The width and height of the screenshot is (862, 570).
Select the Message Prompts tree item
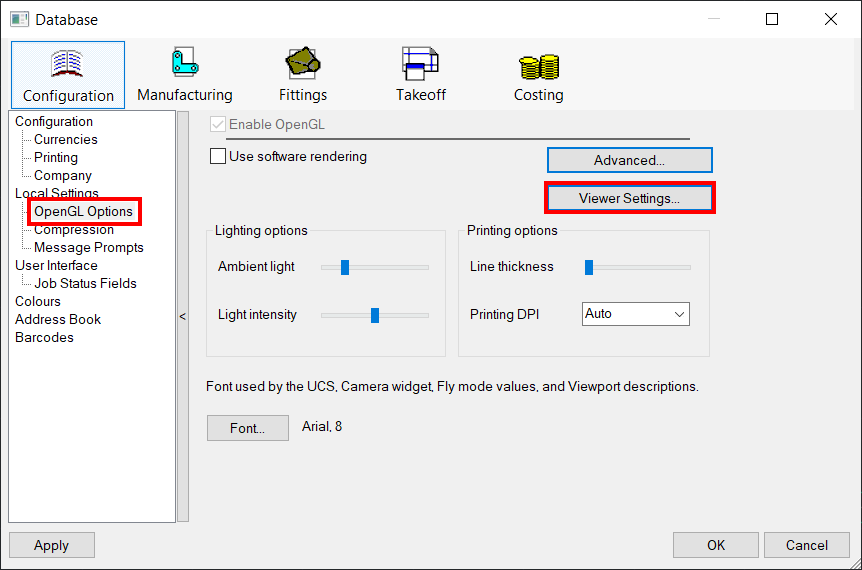89,247
